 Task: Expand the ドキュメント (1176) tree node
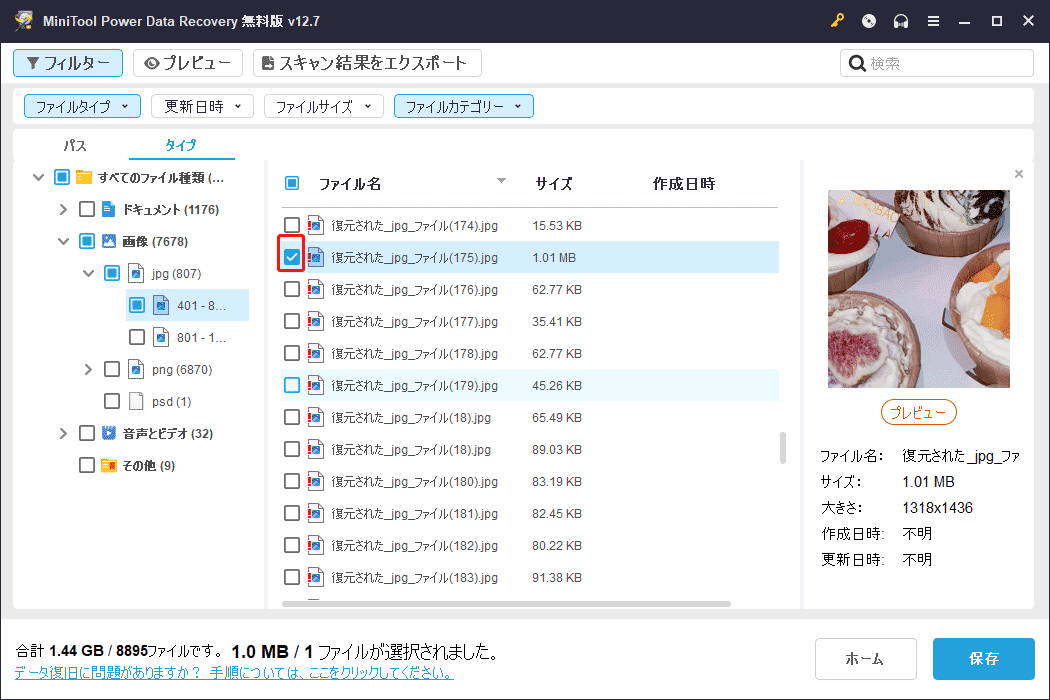[x=63, y=209]
